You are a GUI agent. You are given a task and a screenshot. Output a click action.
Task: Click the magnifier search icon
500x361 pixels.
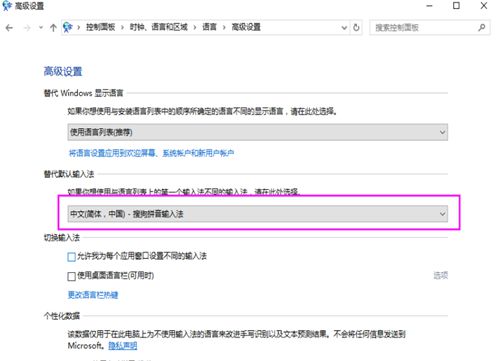482,28
